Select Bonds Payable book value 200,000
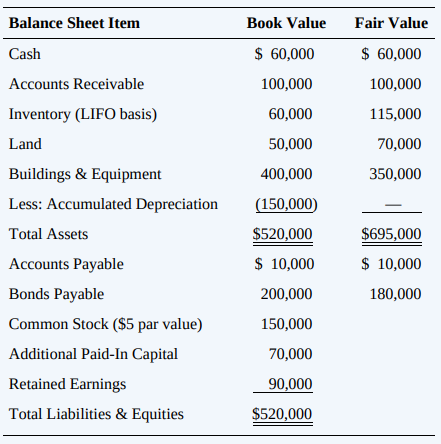Viewport: 441px width, 444px height. [287, 294]
